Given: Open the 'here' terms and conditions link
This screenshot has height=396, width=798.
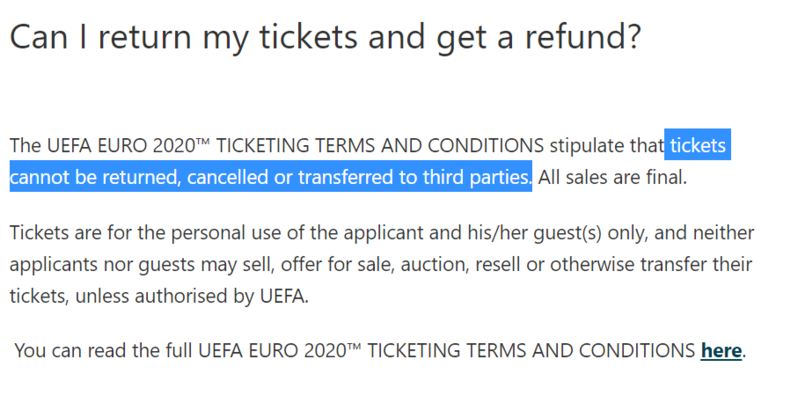Looking at the screenshot, I should (721, 351).
